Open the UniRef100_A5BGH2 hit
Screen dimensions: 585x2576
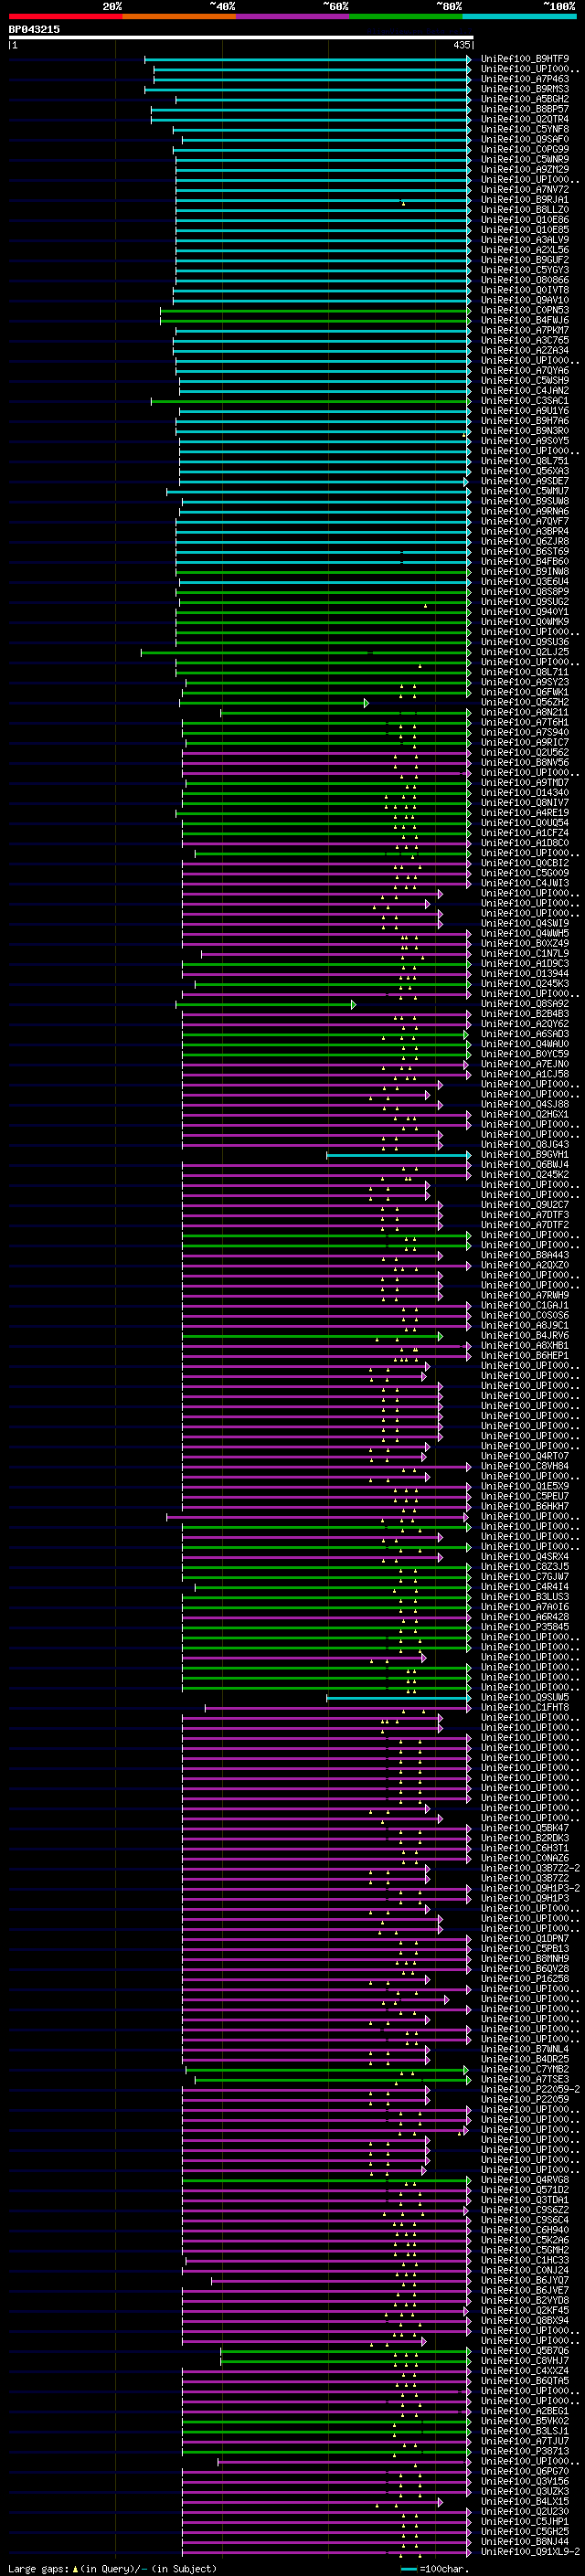(x=525, y=99)
